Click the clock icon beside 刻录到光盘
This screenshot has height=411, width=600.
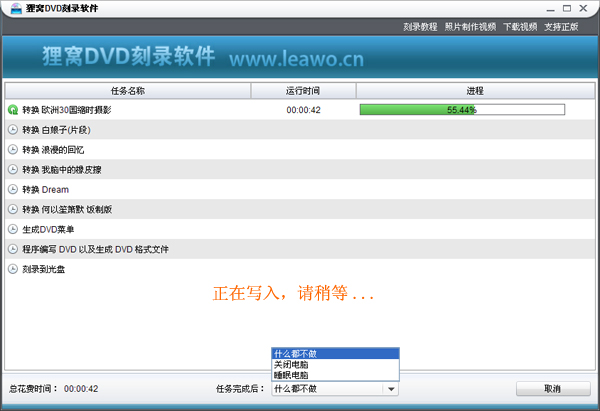click(x=13, y=269)
